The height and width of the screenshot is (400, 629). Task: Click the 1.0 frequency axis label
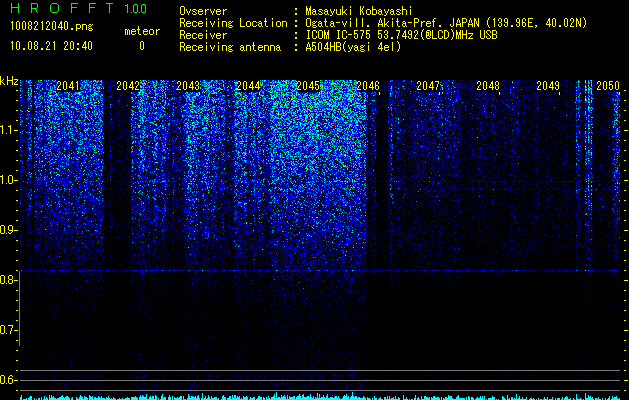(x=8, y=181)
